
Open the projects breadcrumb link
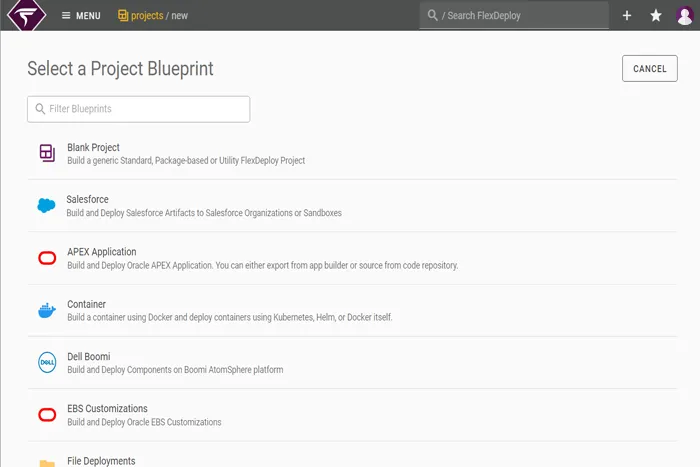click(x=147, y=16)
